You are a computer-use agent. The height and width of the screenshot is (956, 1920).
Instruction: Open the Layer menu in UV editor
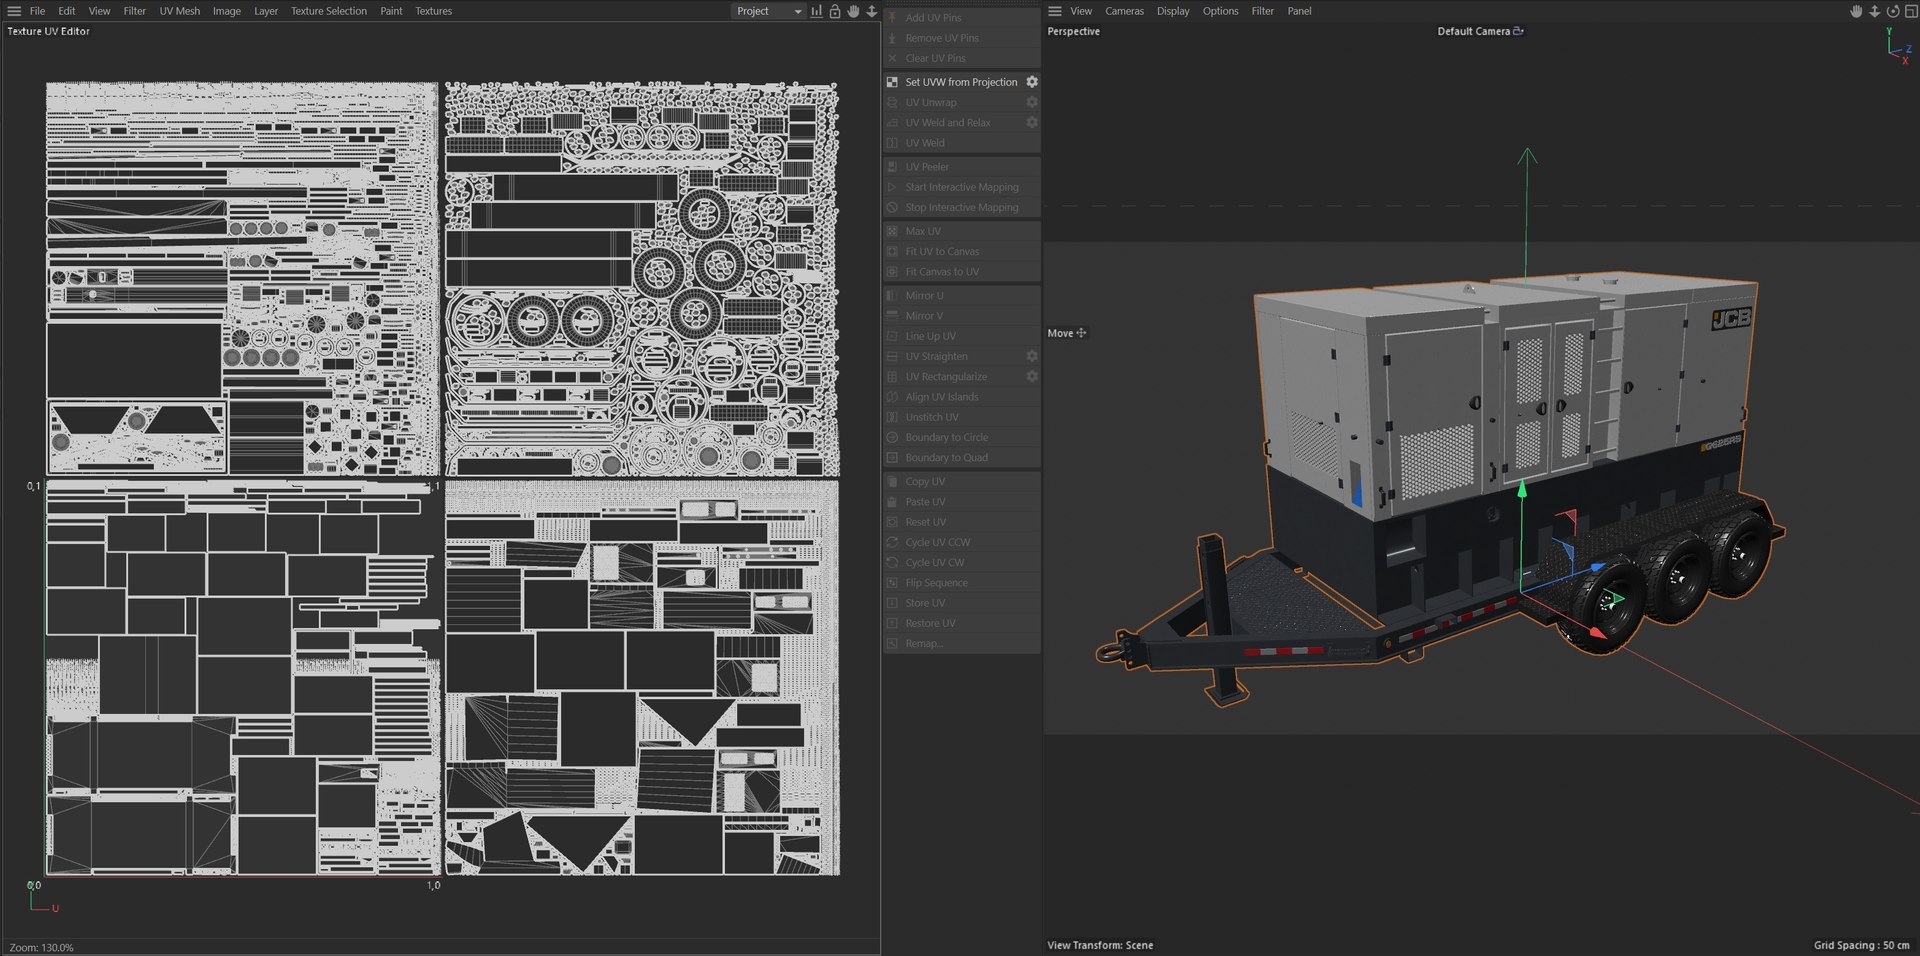tap(266, 11)
